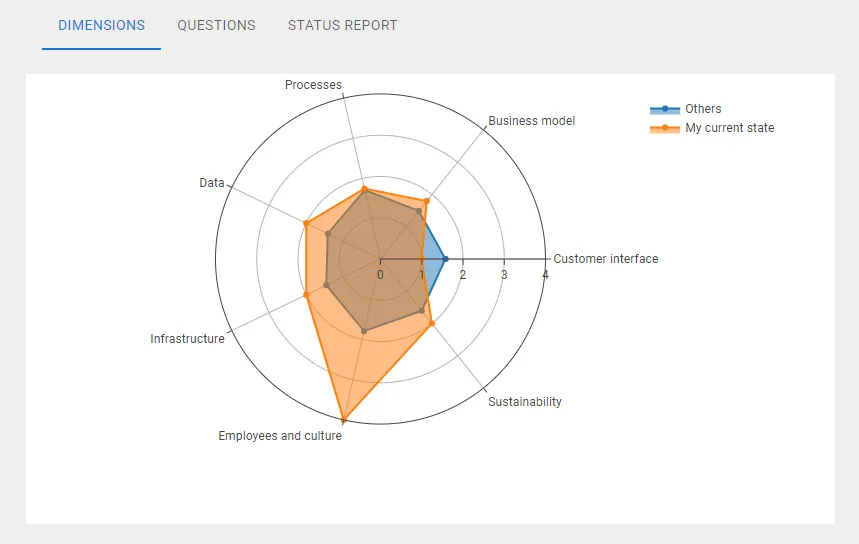Select orange point on Business model axis
This screenshot has height=544, width=859.
[x=426, y=201]
